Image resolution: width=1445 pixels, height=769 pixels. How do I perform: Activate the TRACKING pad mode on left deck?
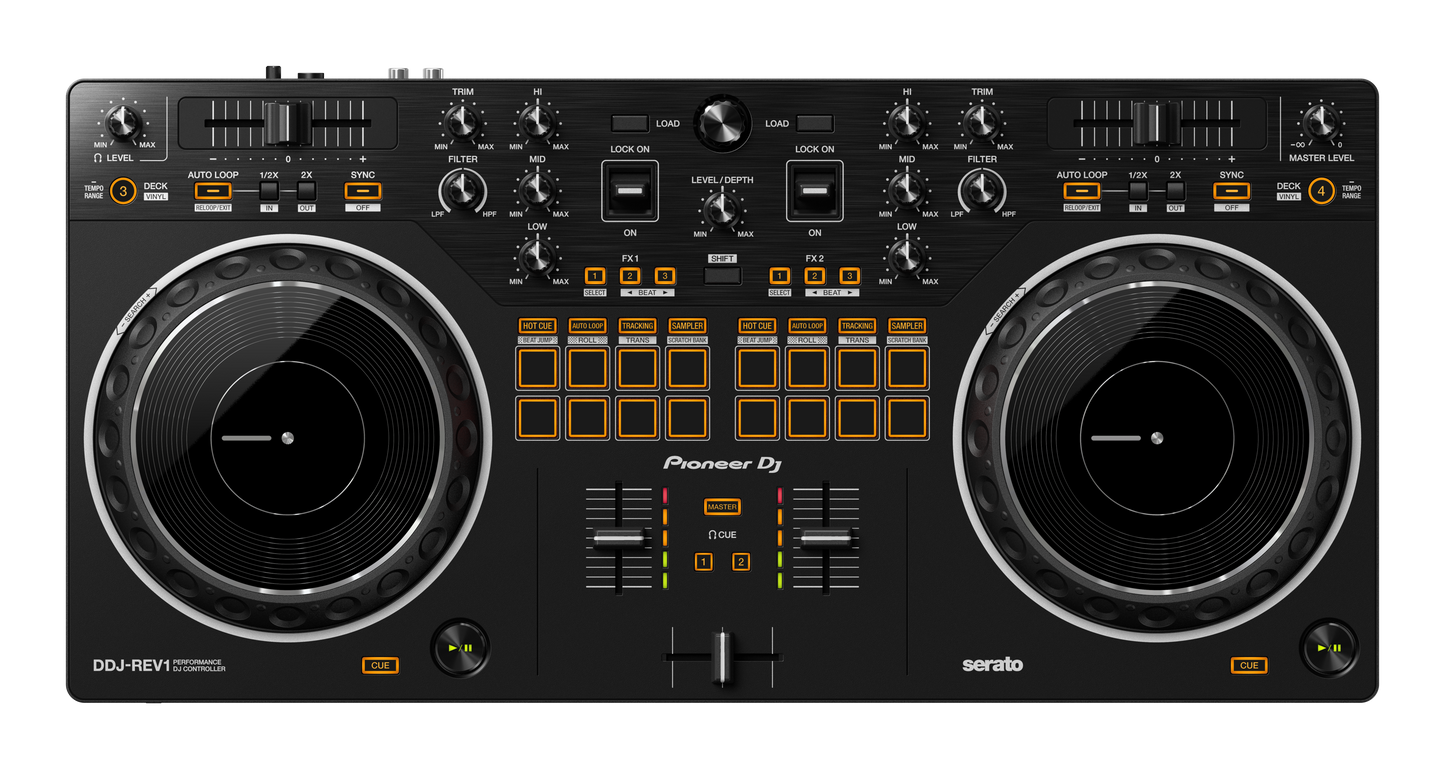pyautogui.click(x=637, y=325)
